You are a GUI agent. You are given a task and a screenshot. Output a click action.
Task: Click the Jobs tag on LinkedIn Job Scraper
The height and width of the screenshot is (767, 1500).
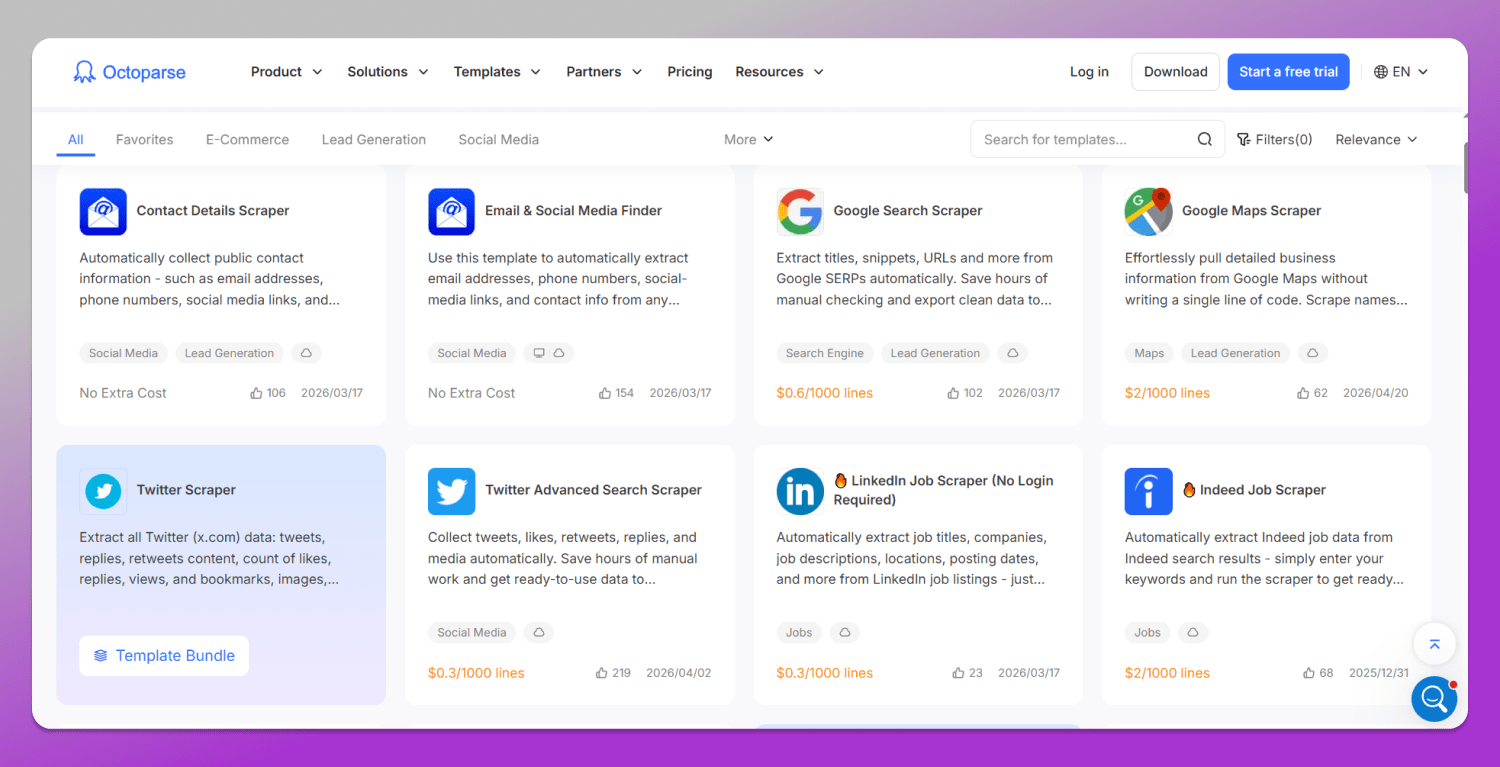tap(799, 633)
